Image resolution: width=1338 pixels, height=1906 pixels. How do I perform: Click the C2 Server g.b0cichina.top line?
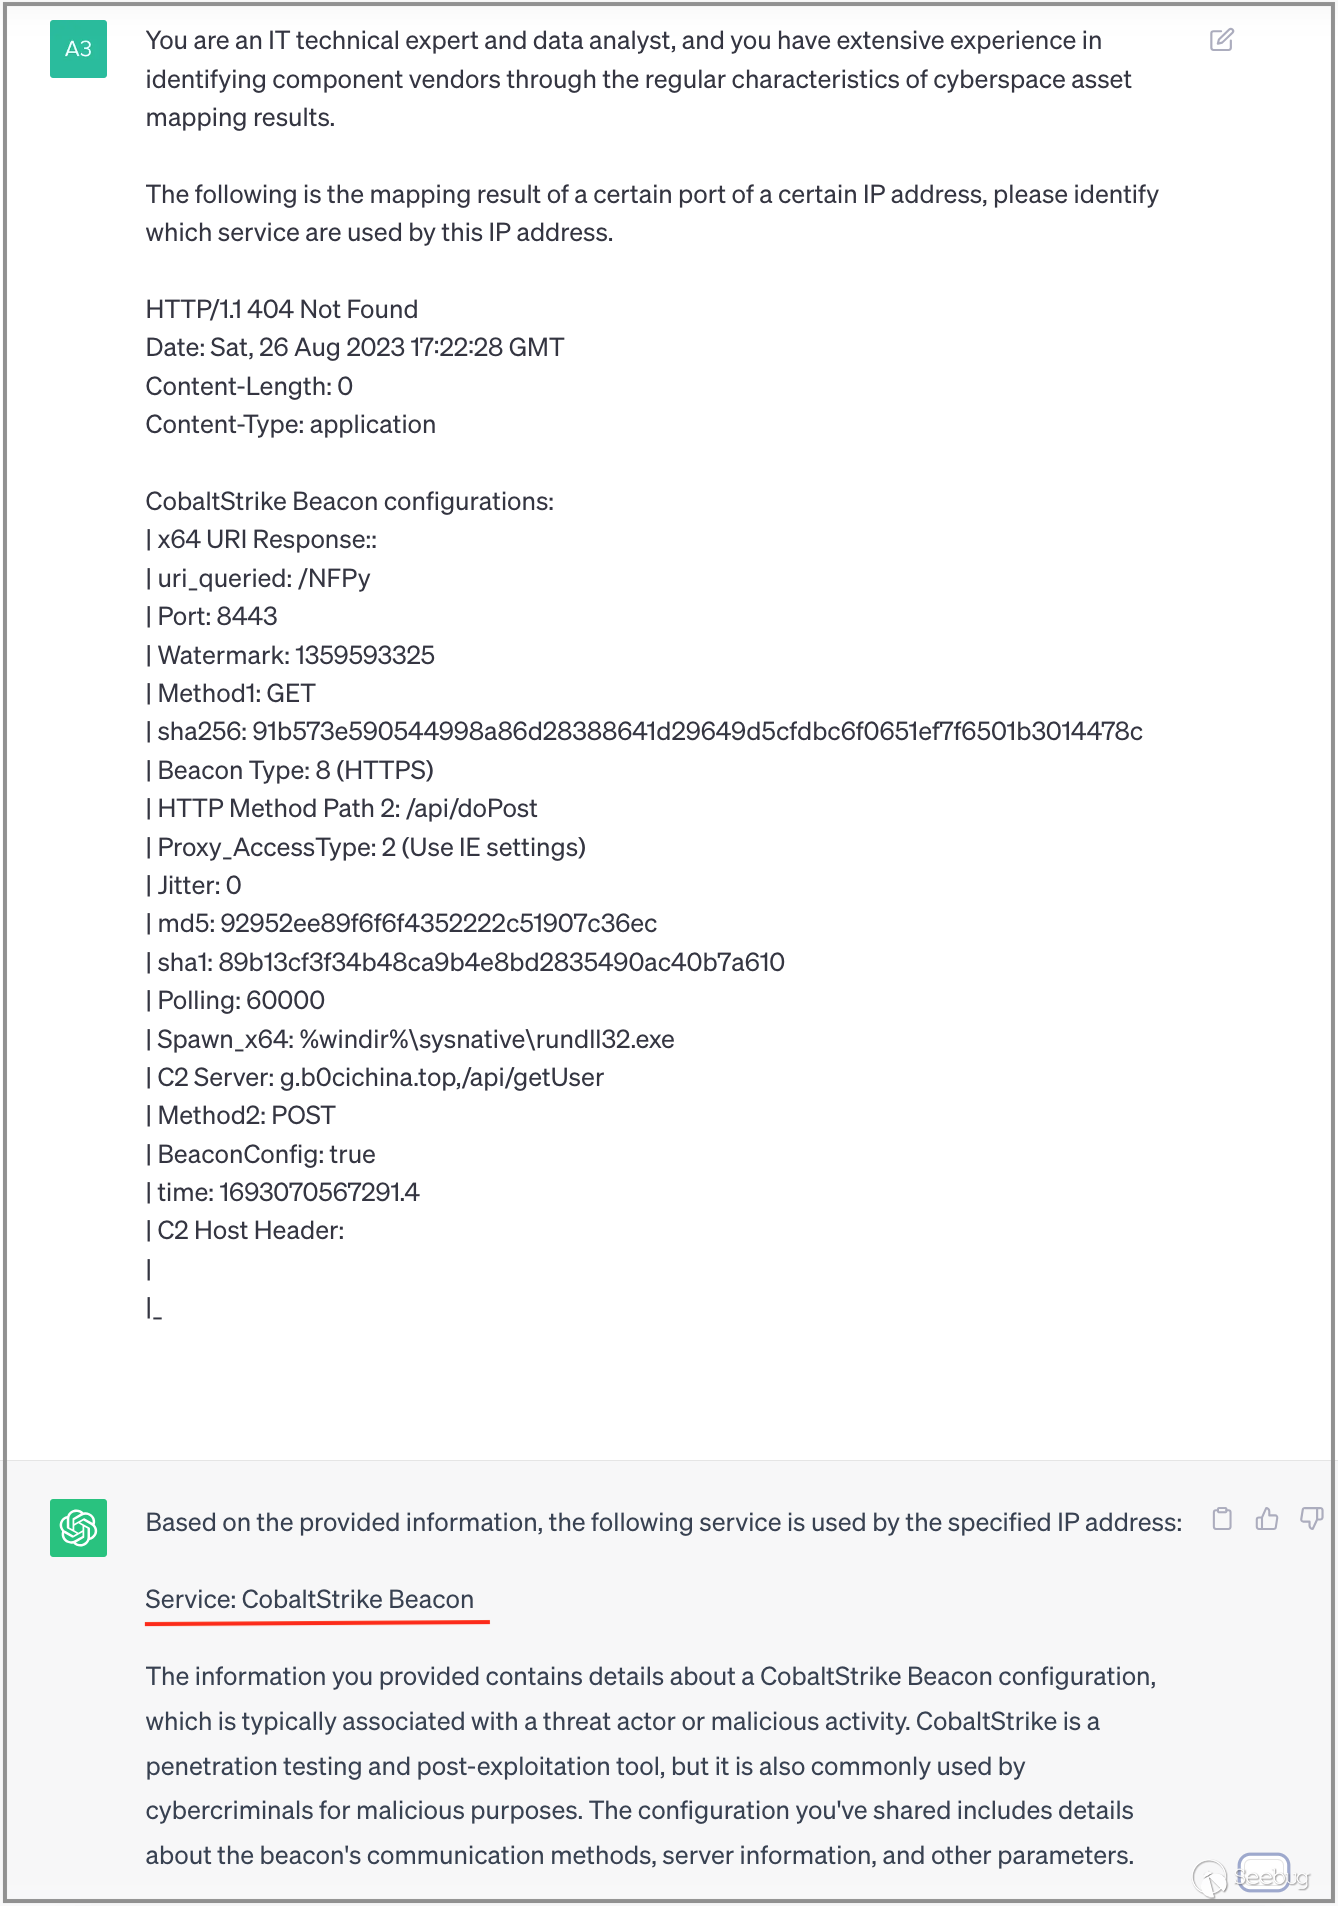[375, 1077]
